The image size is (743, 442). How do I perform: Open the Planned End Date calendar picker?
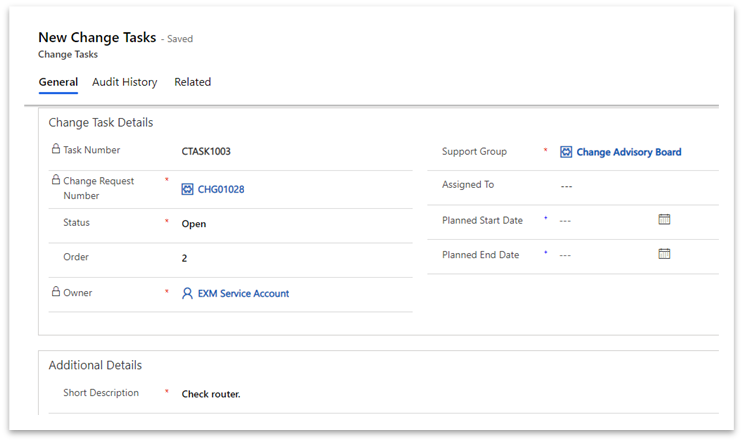664,254
